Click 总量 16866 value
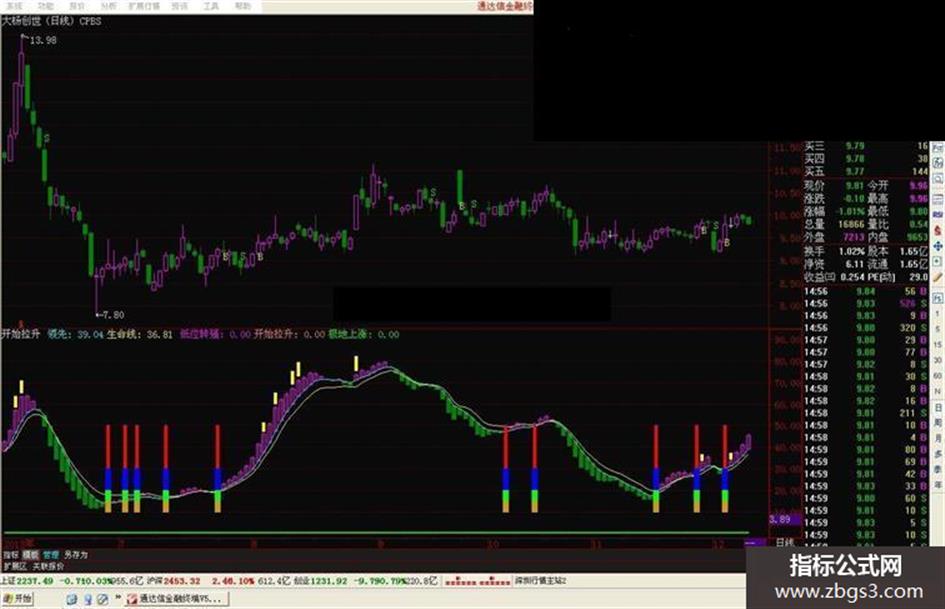Screen dimensions: 945x609 click(x=850, y=224)
